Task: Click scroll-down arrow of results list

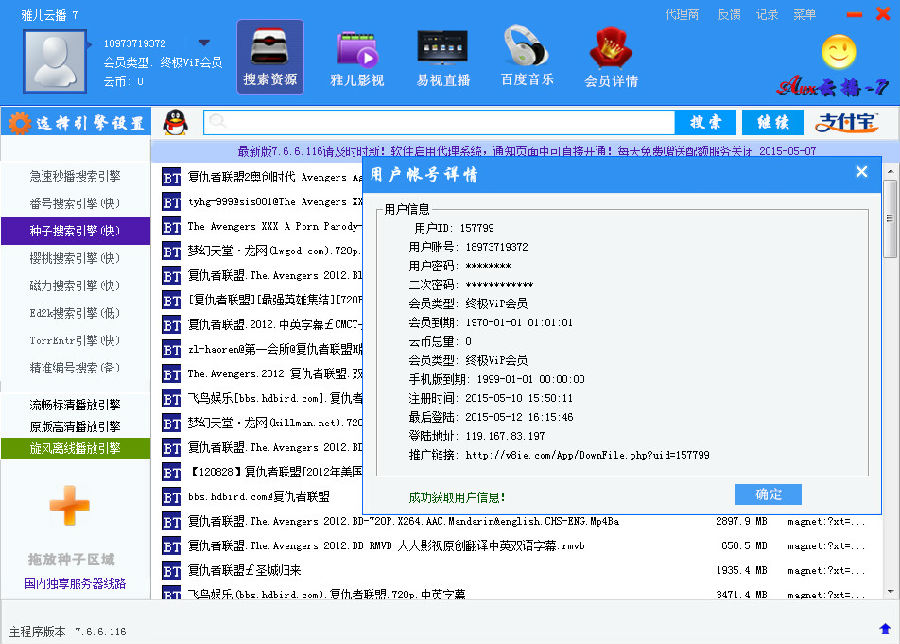Action: pos(890,592)
